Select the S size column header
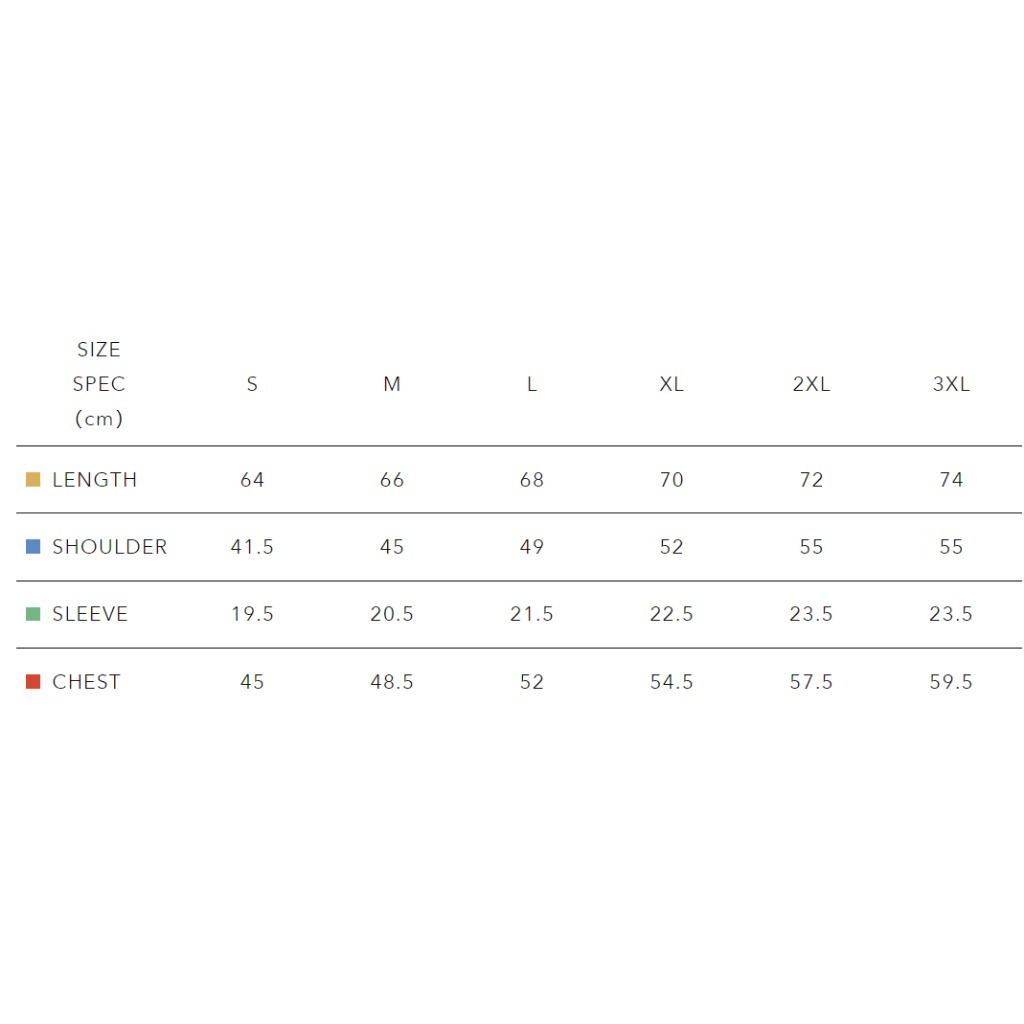Screen dimensions: 1024x1024 [252, 384]
